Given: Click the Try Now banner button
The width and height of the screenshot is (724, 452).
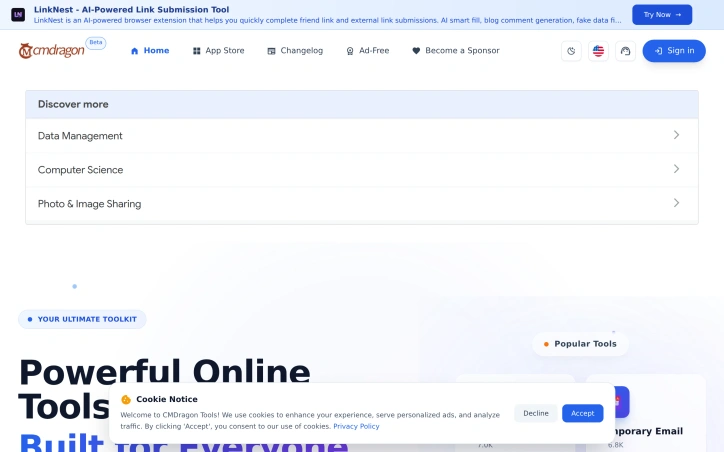Looking at the screenshot, I should coord(662,15).
